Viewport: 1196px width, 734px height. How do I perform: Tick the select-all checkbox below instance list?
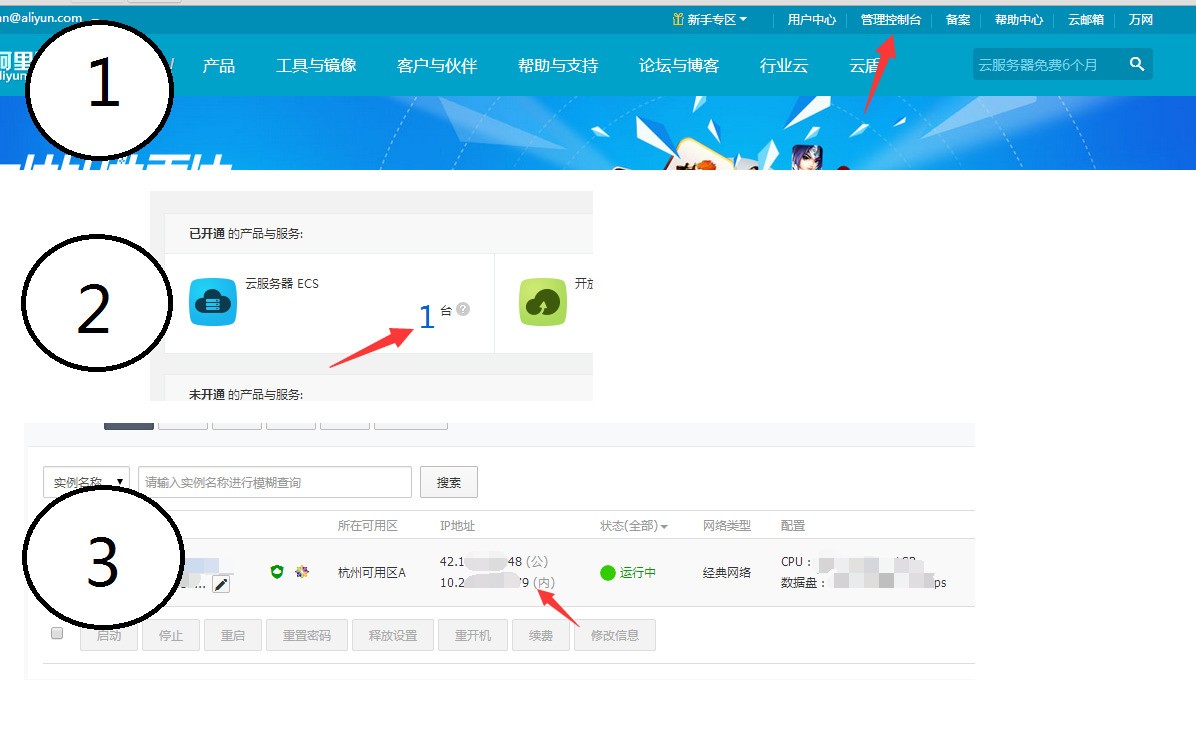56,633
